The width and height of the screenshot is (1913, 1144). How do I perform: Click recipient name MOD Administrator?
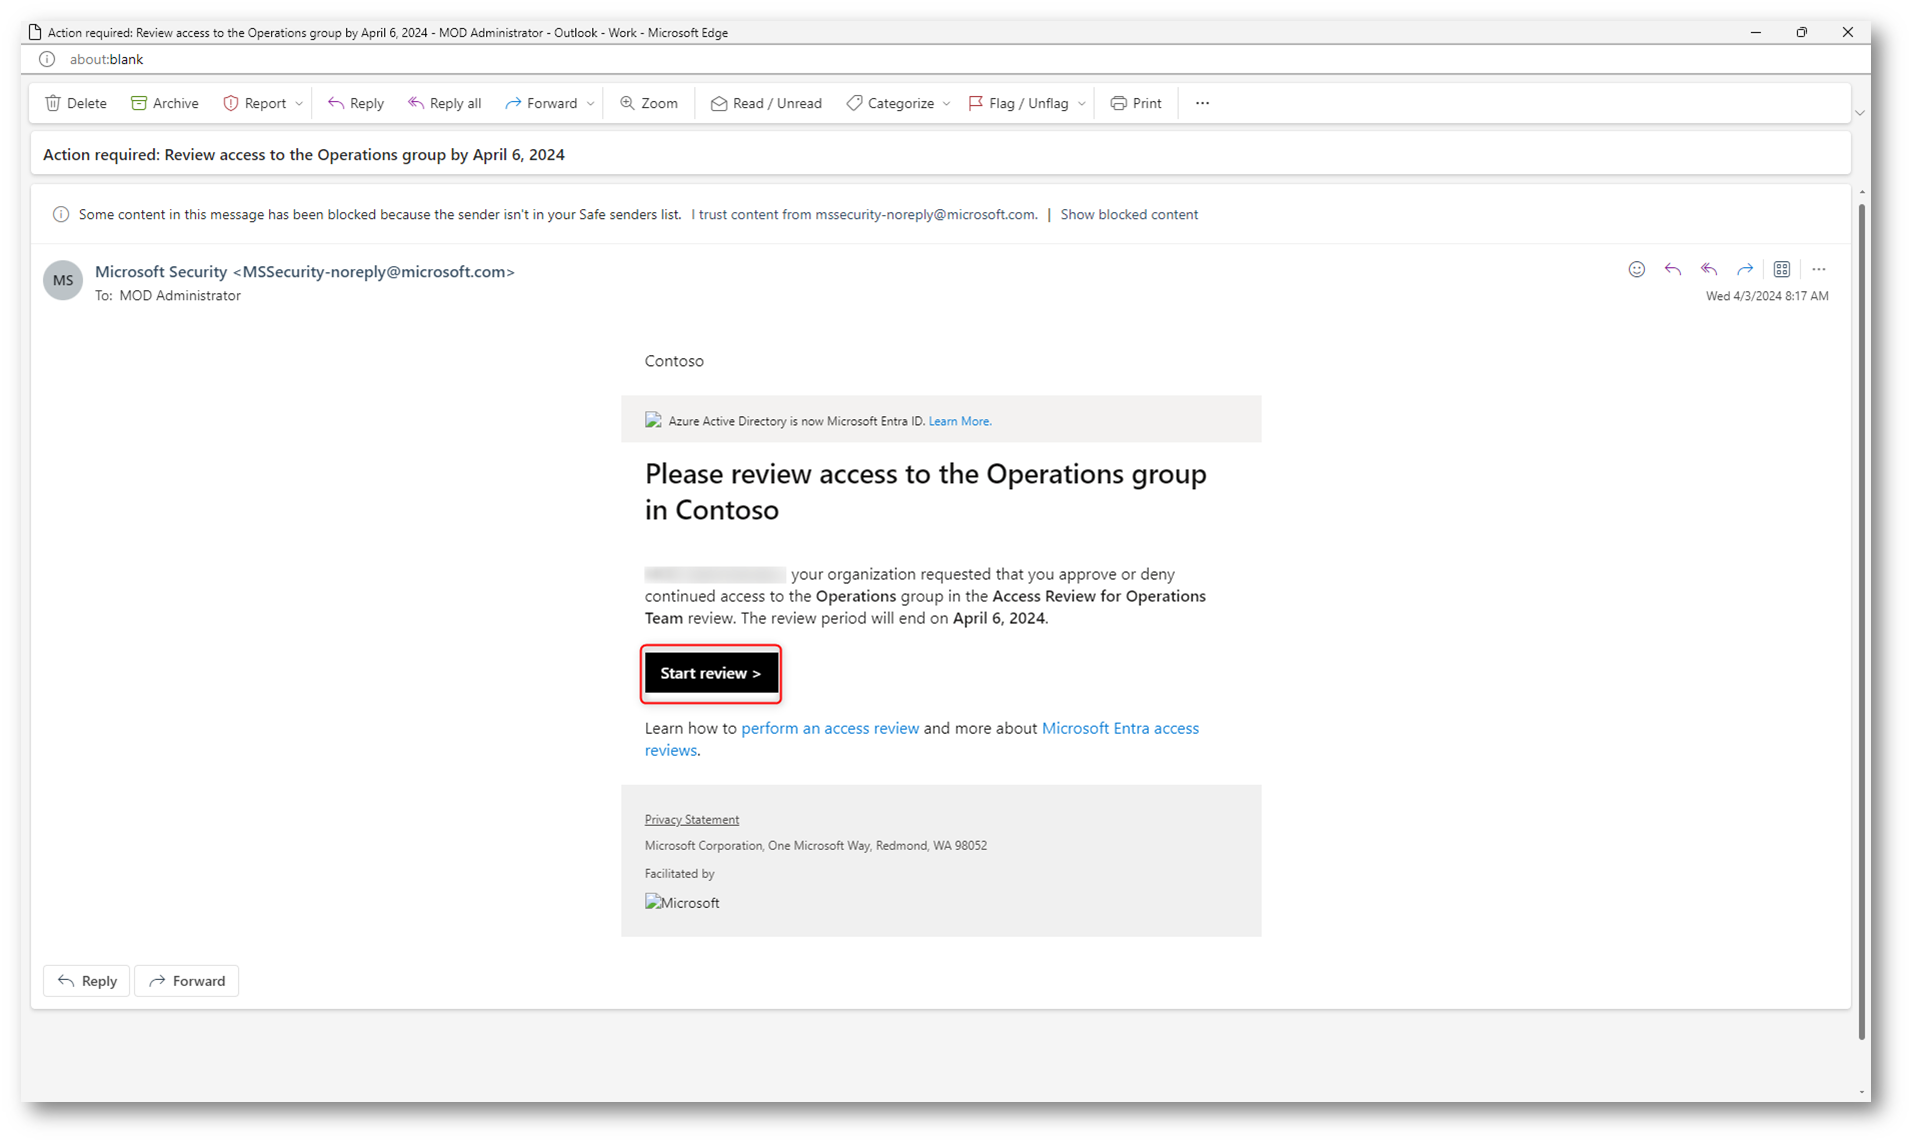[x=180, y=295]
